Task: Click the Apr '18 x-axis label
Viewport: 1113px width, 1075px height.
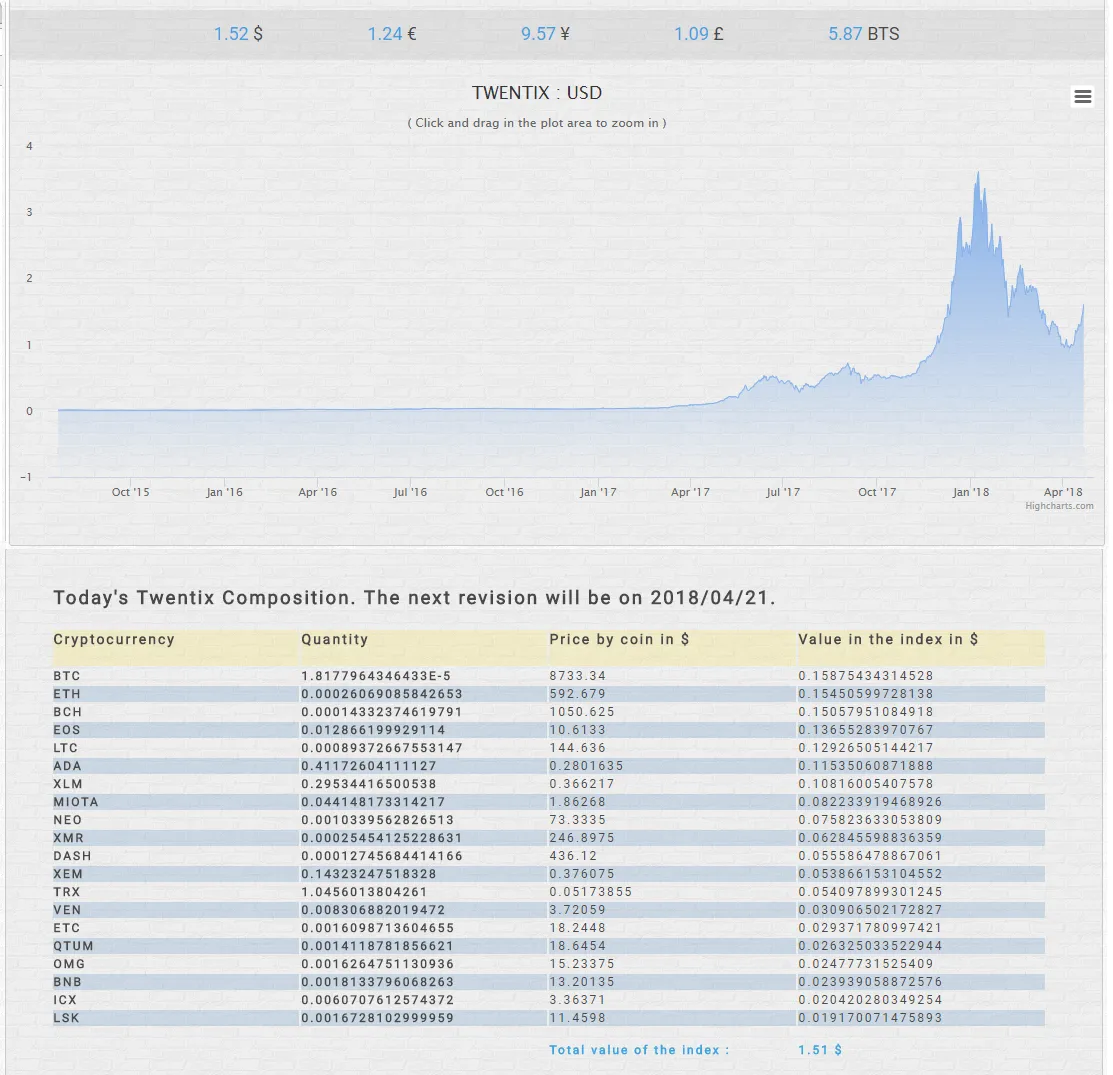Action: (x=1063, y=491)
